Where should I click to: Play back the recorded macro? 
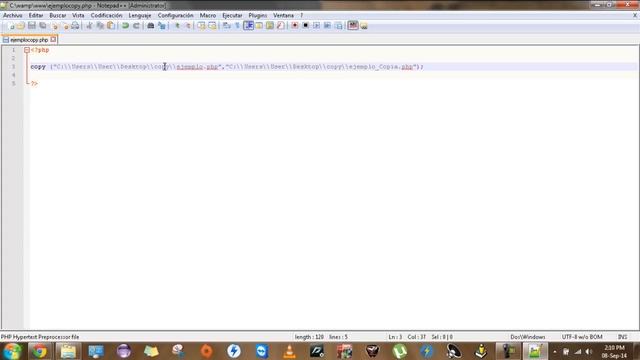(x=316, y=26)
